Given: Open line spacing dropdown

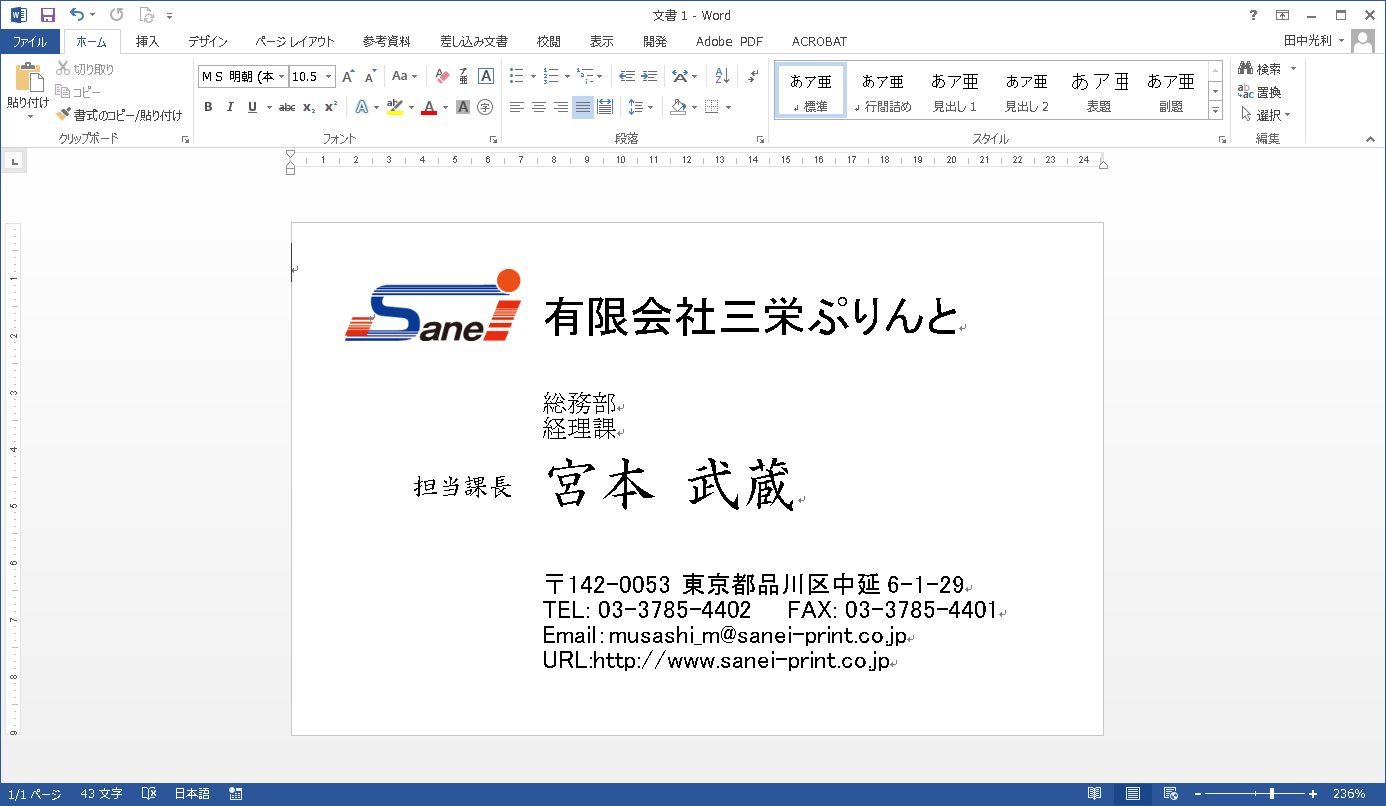Looking at the screenshot, I should click(x=640, y=107).
